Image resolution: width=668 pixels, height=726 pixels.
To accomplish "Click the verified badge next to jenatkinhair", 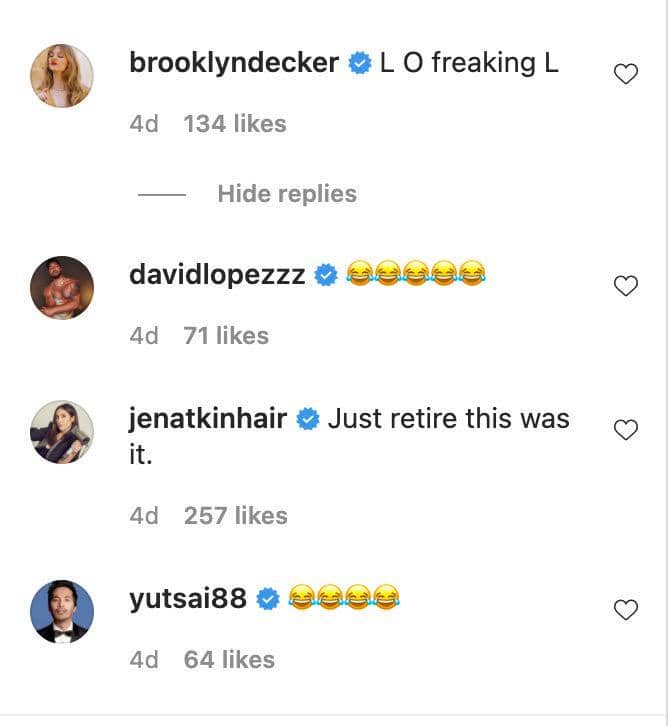I will (x=308, y=419).
